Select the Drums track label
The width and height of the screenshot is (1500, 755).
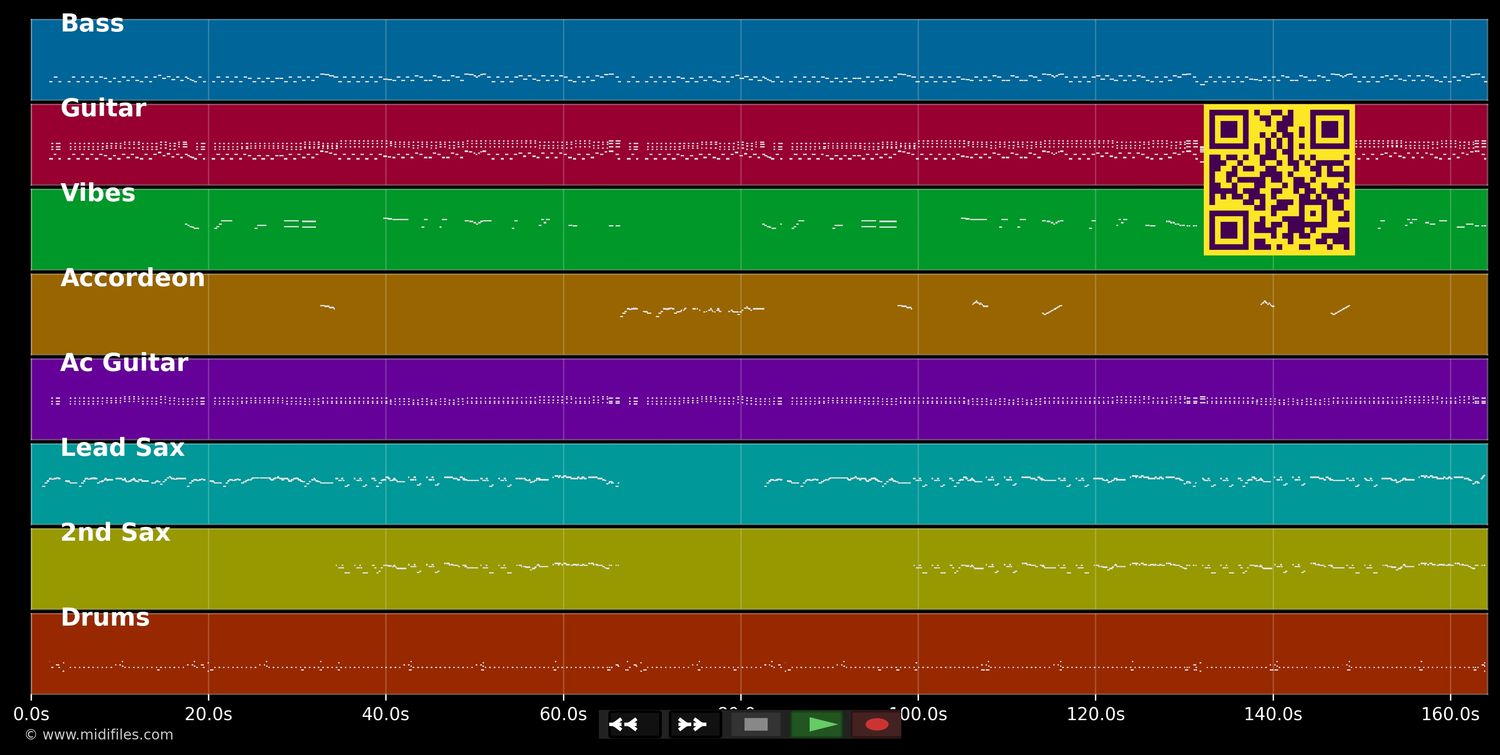click(x=105, y=619)
